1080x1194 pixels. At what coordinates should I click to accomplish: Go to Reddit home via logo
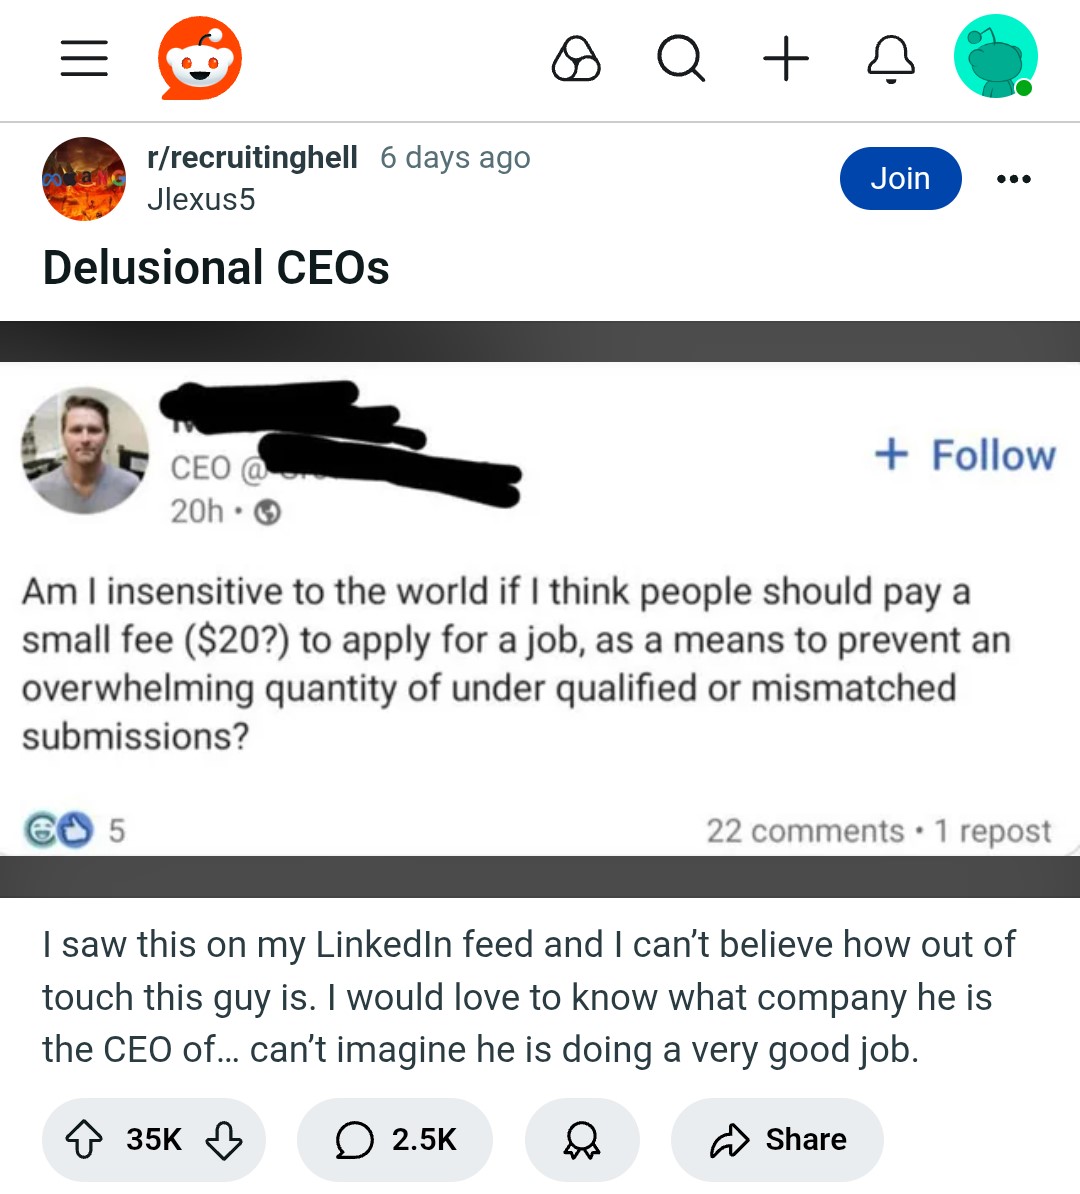click(200, 58)
